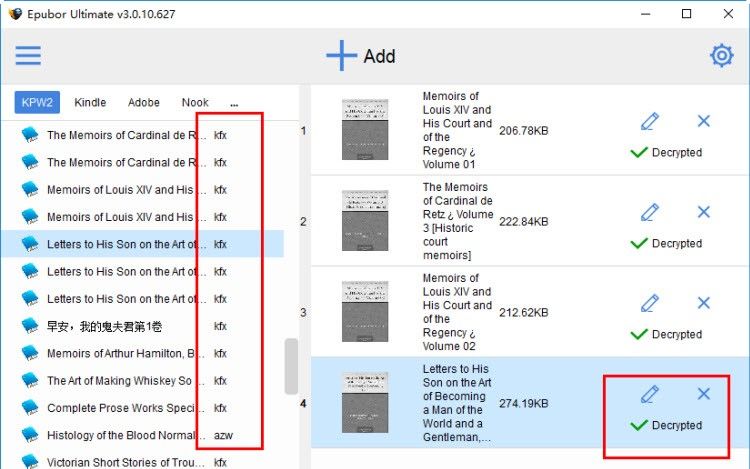The height and width of the screenshot is (469, 750).
Task: Open the Adobe tab
Action: click(x=143, y=102)
